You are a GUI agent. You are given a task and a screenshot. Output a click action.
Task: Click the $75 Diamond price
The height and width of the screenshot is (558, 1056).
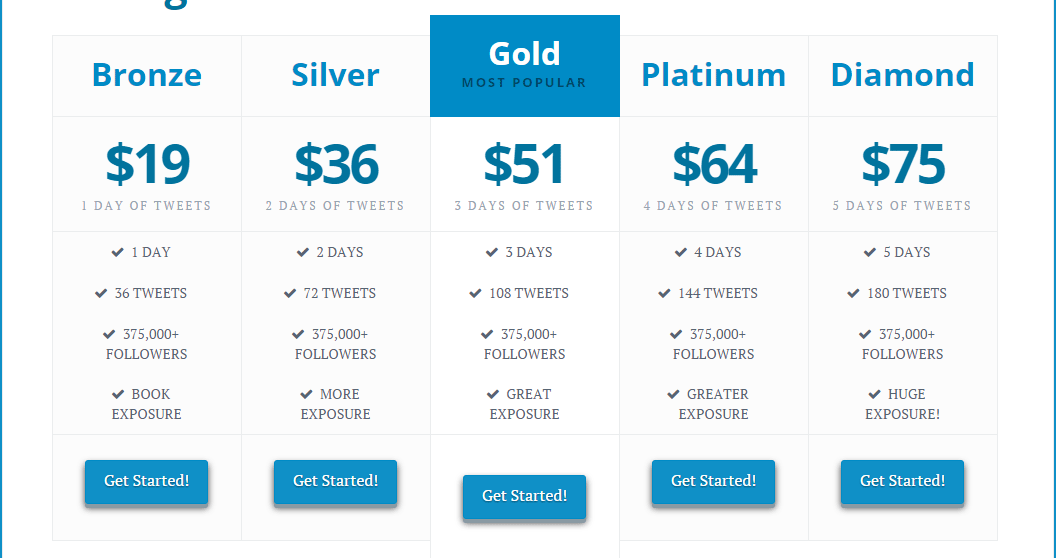[x=902, y=165]
